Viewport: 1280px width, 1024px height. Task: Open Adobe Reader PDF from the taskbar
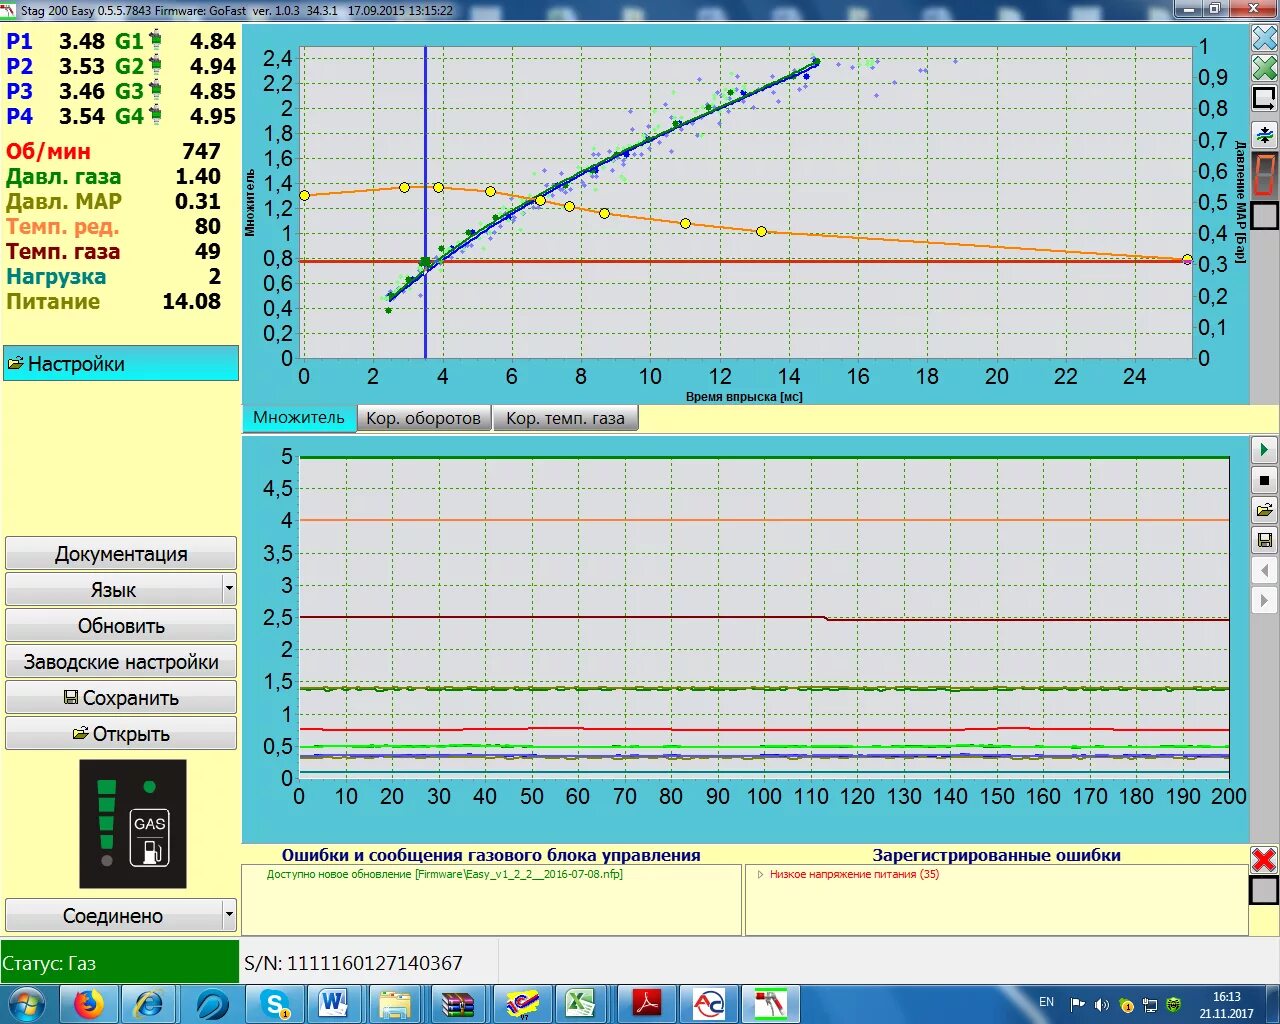[x=647, y=1004]
